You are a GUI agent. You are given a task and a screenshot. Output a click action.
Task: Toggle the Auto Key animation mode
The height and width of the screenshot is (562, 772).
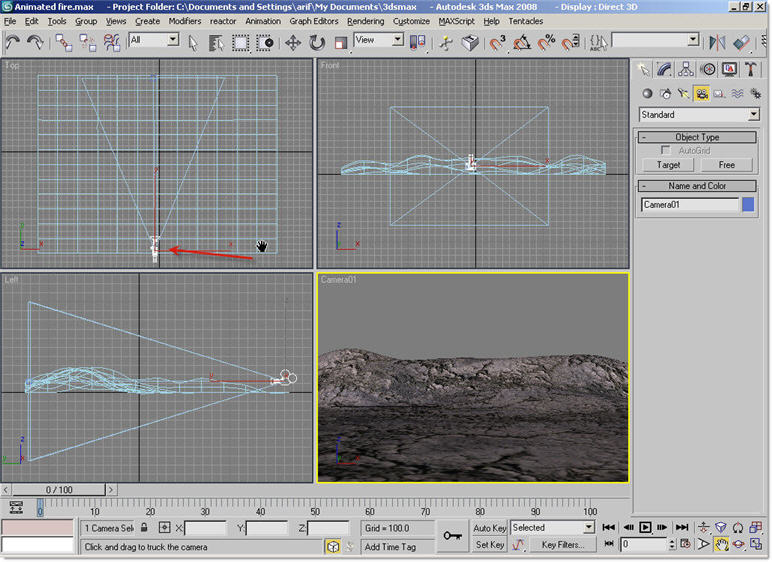click(489, 528)
